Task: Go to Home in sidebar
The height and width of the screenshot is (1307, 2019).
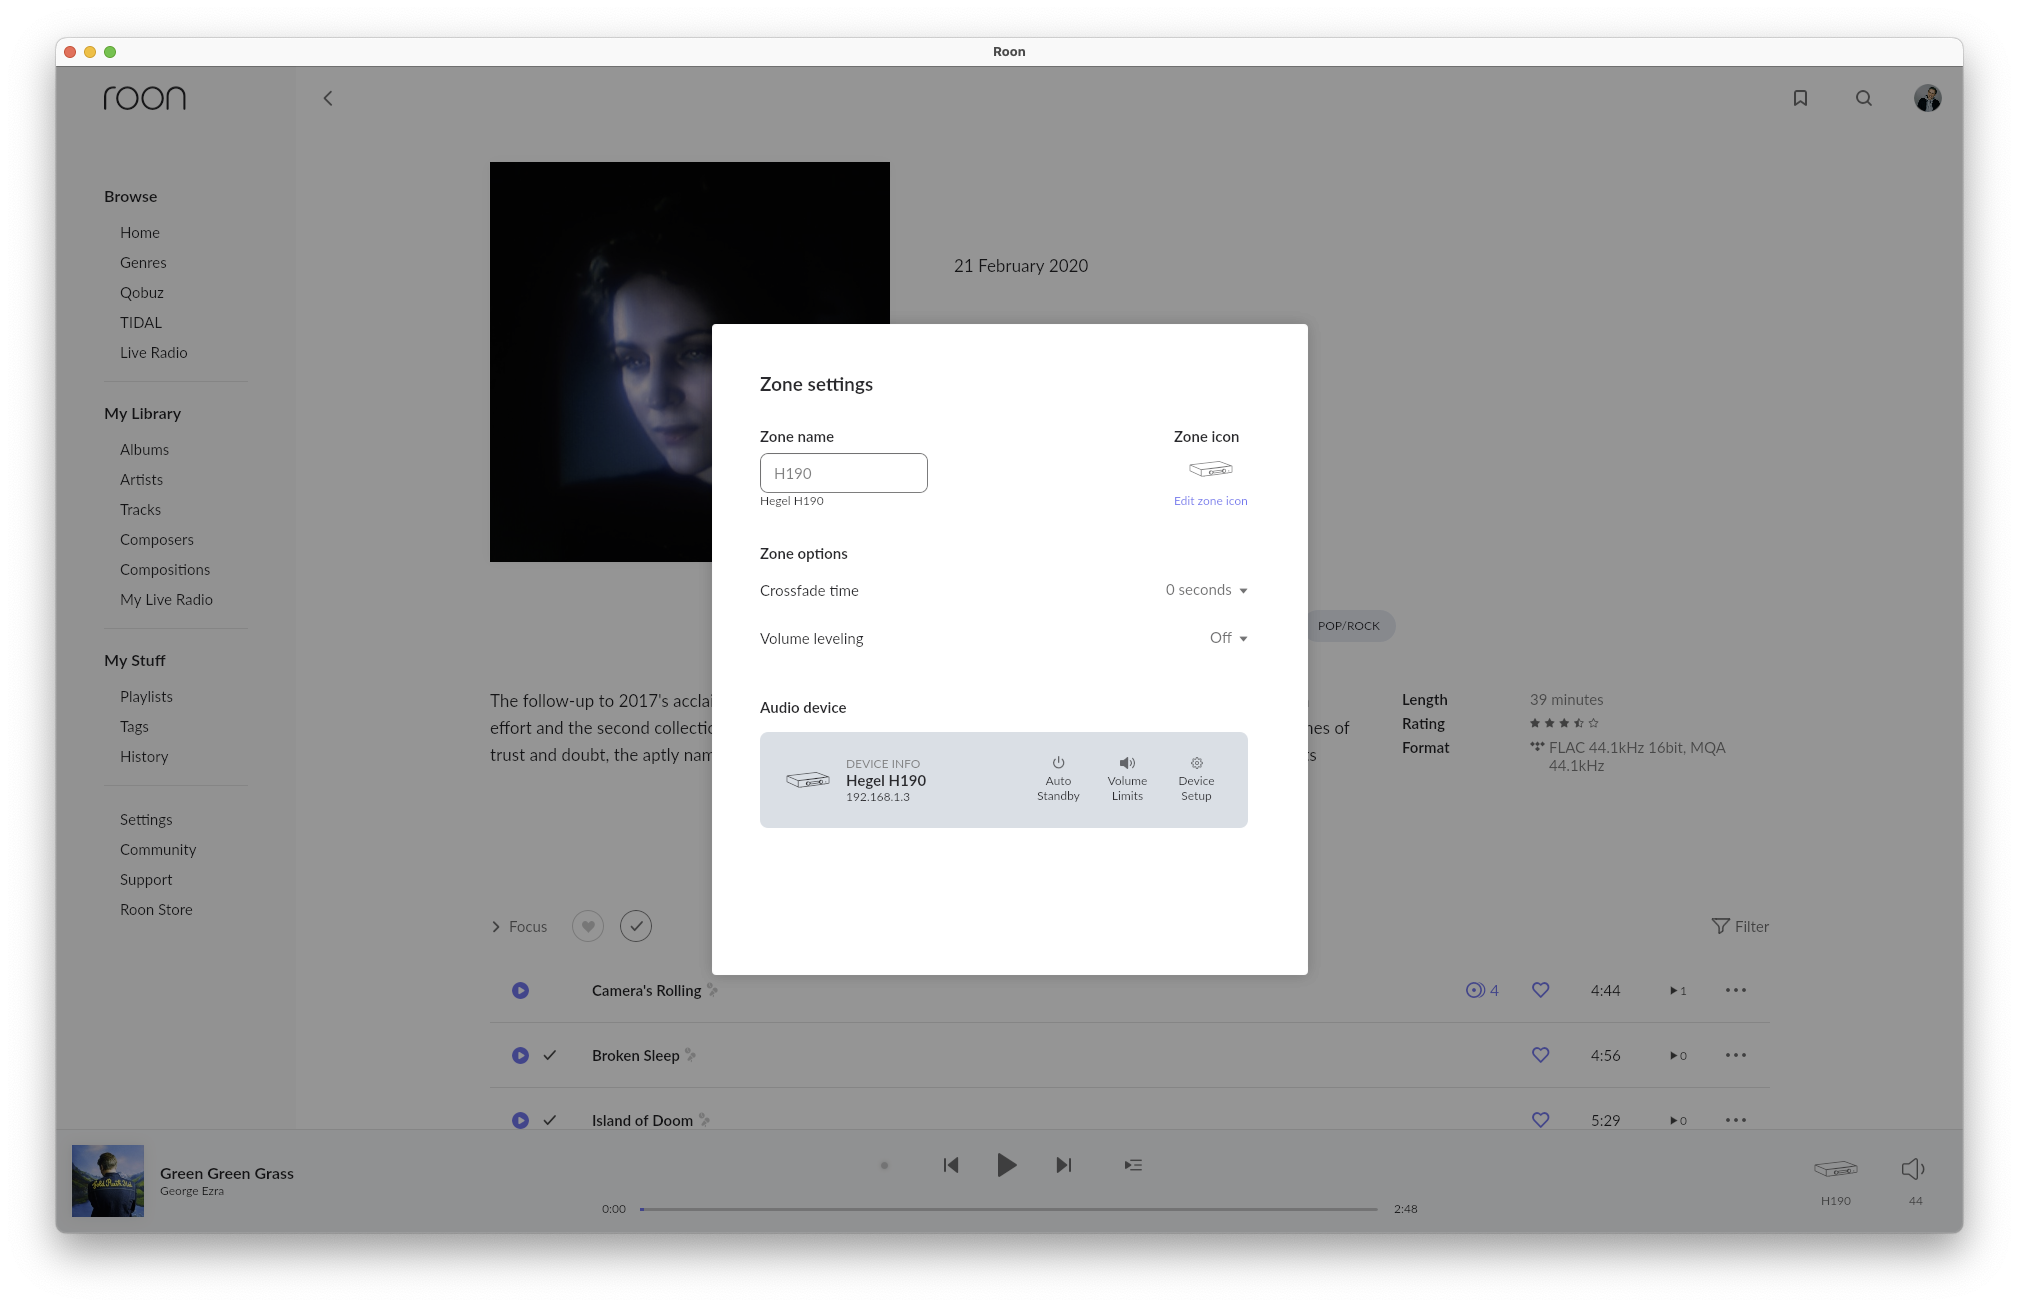Action: coord(140,232)
